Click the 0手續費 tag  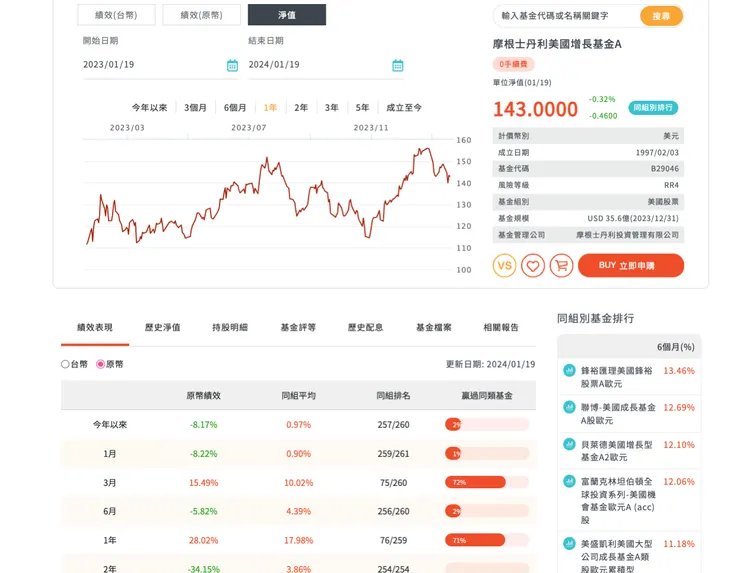tap(513, 64)
